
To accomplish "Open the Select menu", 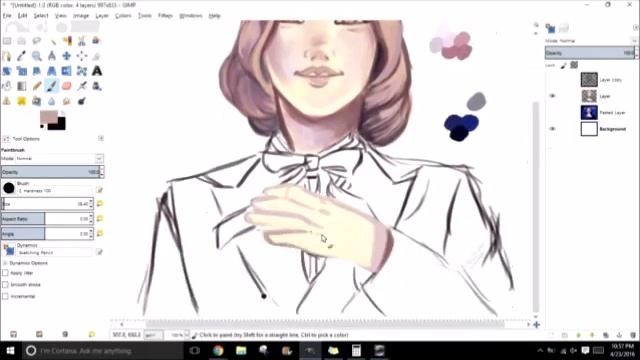I will click(x=41, y=16).
